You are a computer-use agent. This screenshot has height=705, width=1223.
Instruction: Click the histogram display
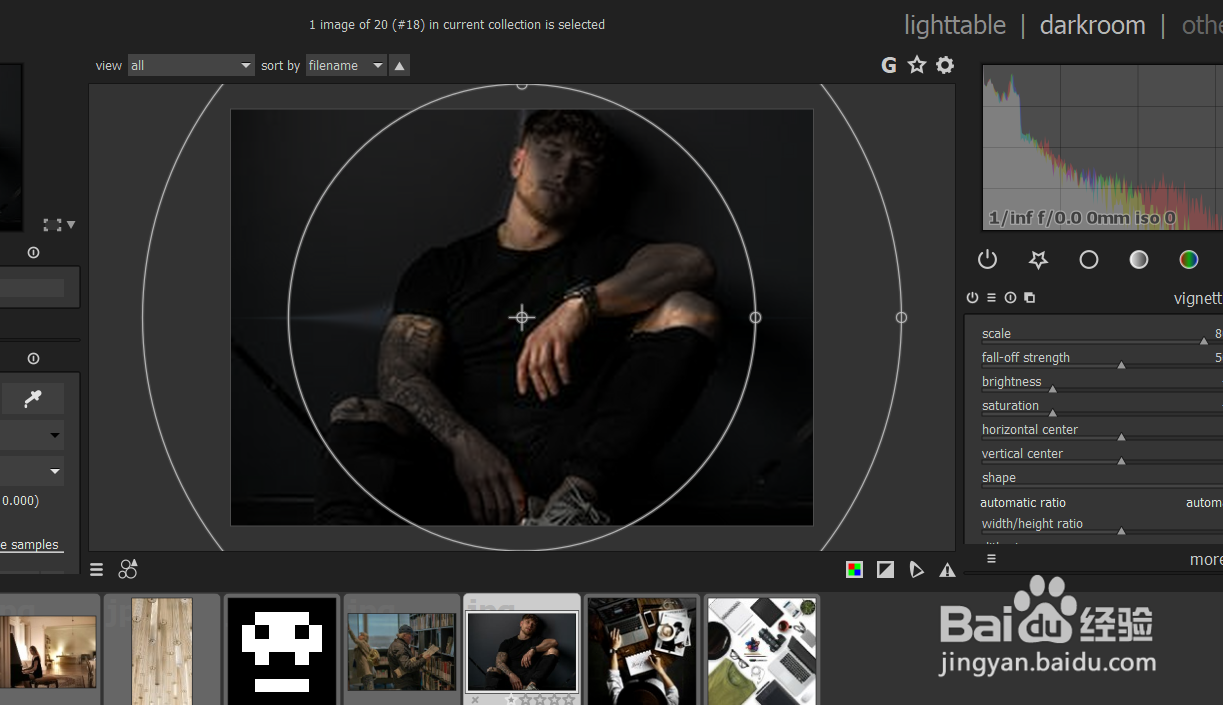click(x=1102, y=147)
